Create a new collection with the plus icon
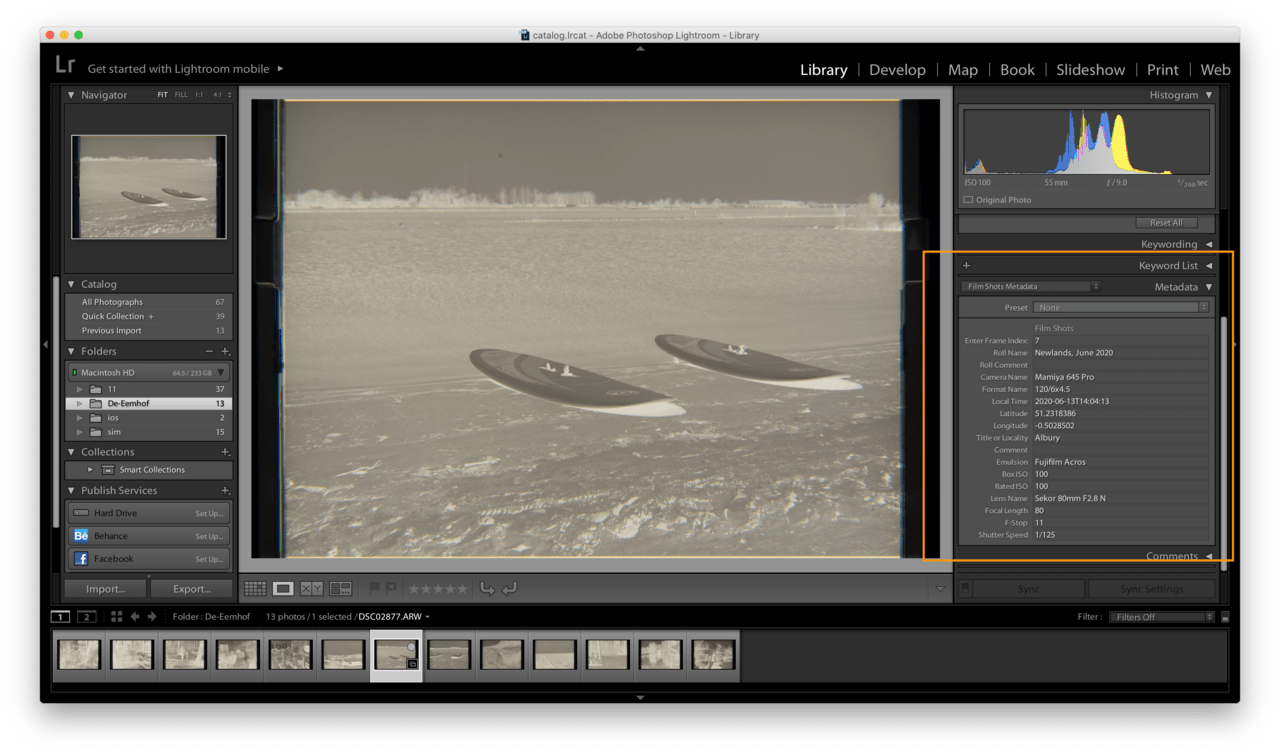The height and width of the screenshot is (756, 1280). tap(225, 452)
